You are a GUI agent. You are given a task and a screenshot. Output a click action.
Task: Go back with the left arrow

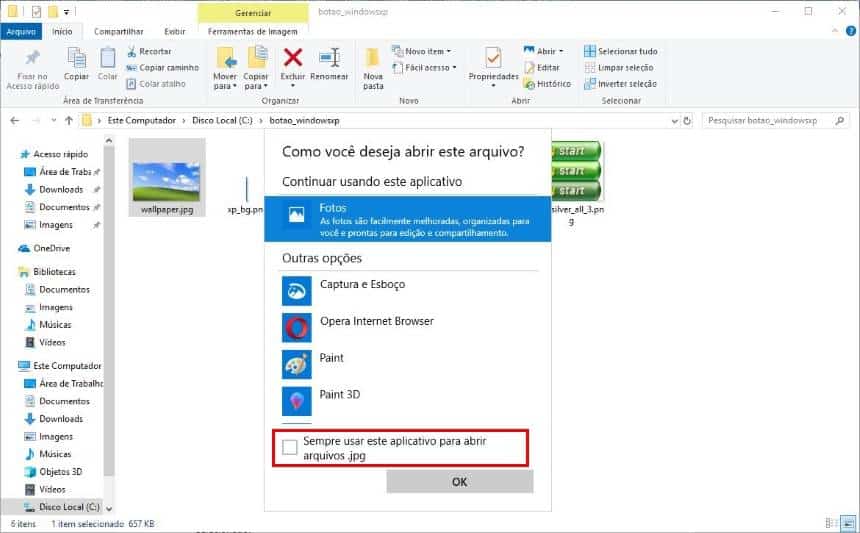[x=15, y=121]
